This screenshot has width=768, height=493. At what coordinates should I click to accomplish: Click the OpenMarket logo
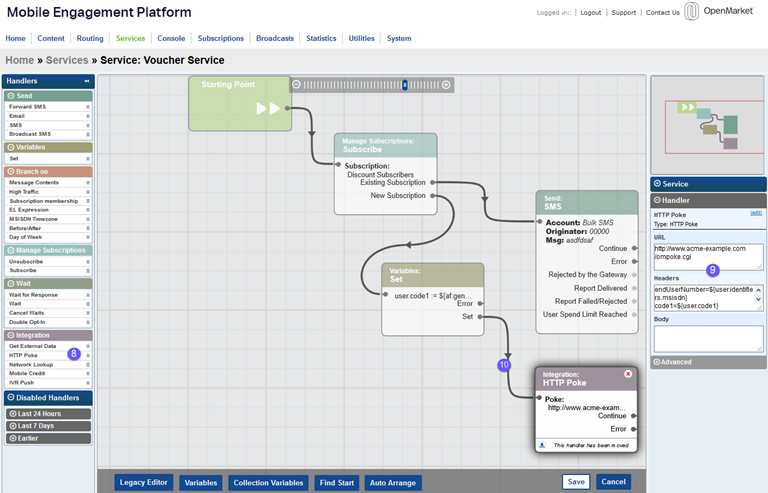pos(719,11)
